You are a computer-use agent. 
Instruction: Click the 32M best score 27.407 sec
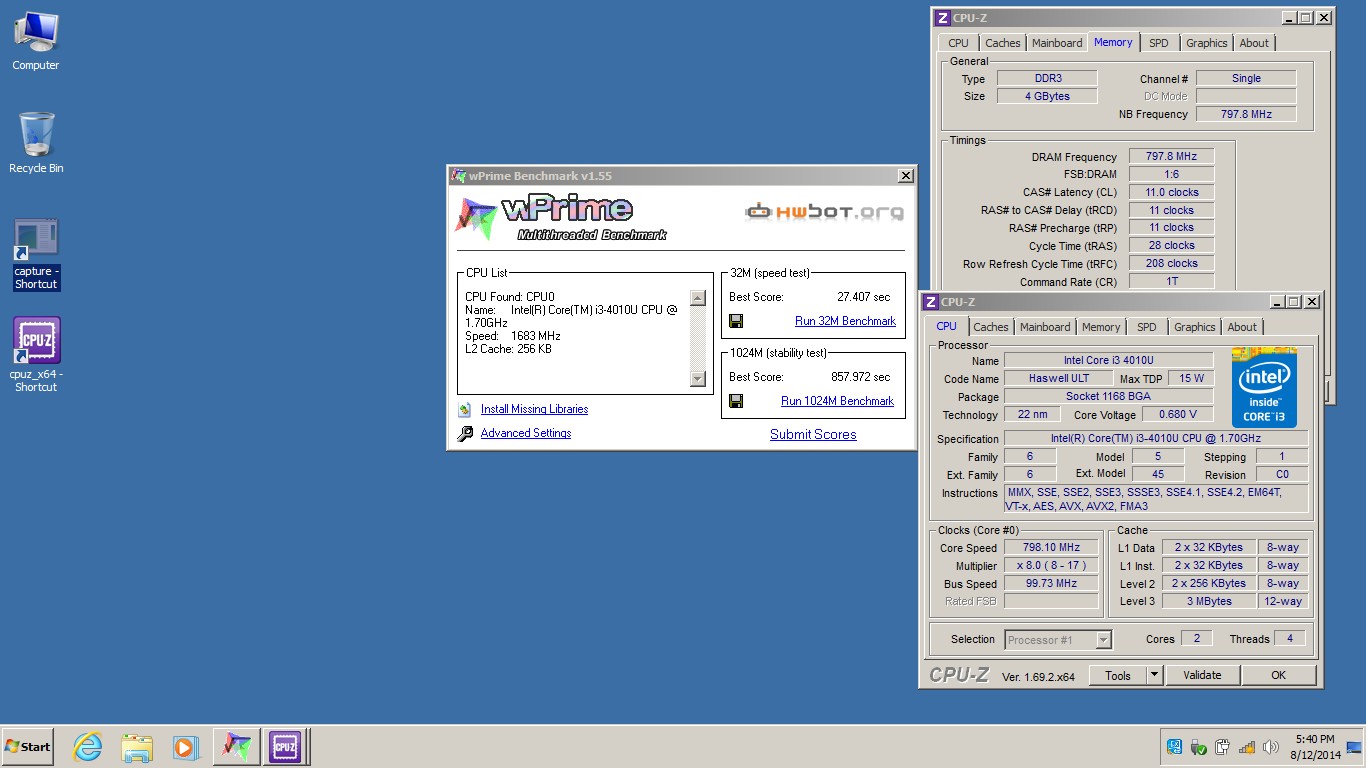[863, 297]
